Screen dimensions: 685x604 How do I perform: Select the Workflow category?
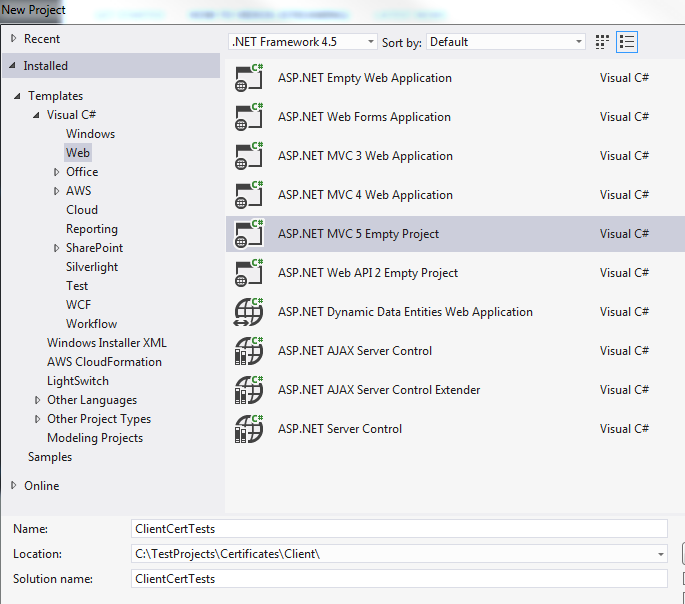coord(91,324)
